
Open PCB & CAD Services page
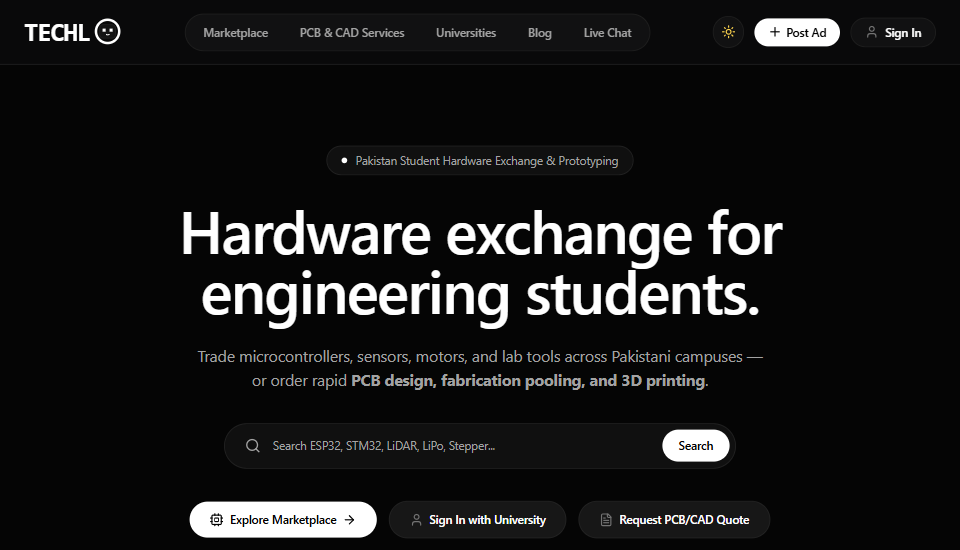[352, 33]
